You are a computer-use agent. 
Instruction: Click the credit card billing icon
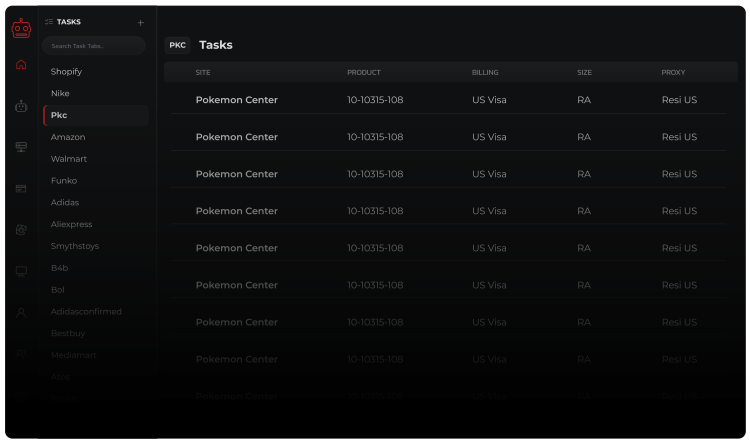[x=21, y=188]
